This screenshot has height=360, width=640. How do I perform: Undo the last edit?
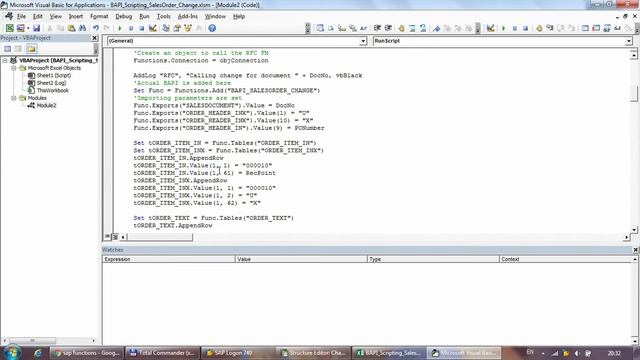tap(96, 28)
